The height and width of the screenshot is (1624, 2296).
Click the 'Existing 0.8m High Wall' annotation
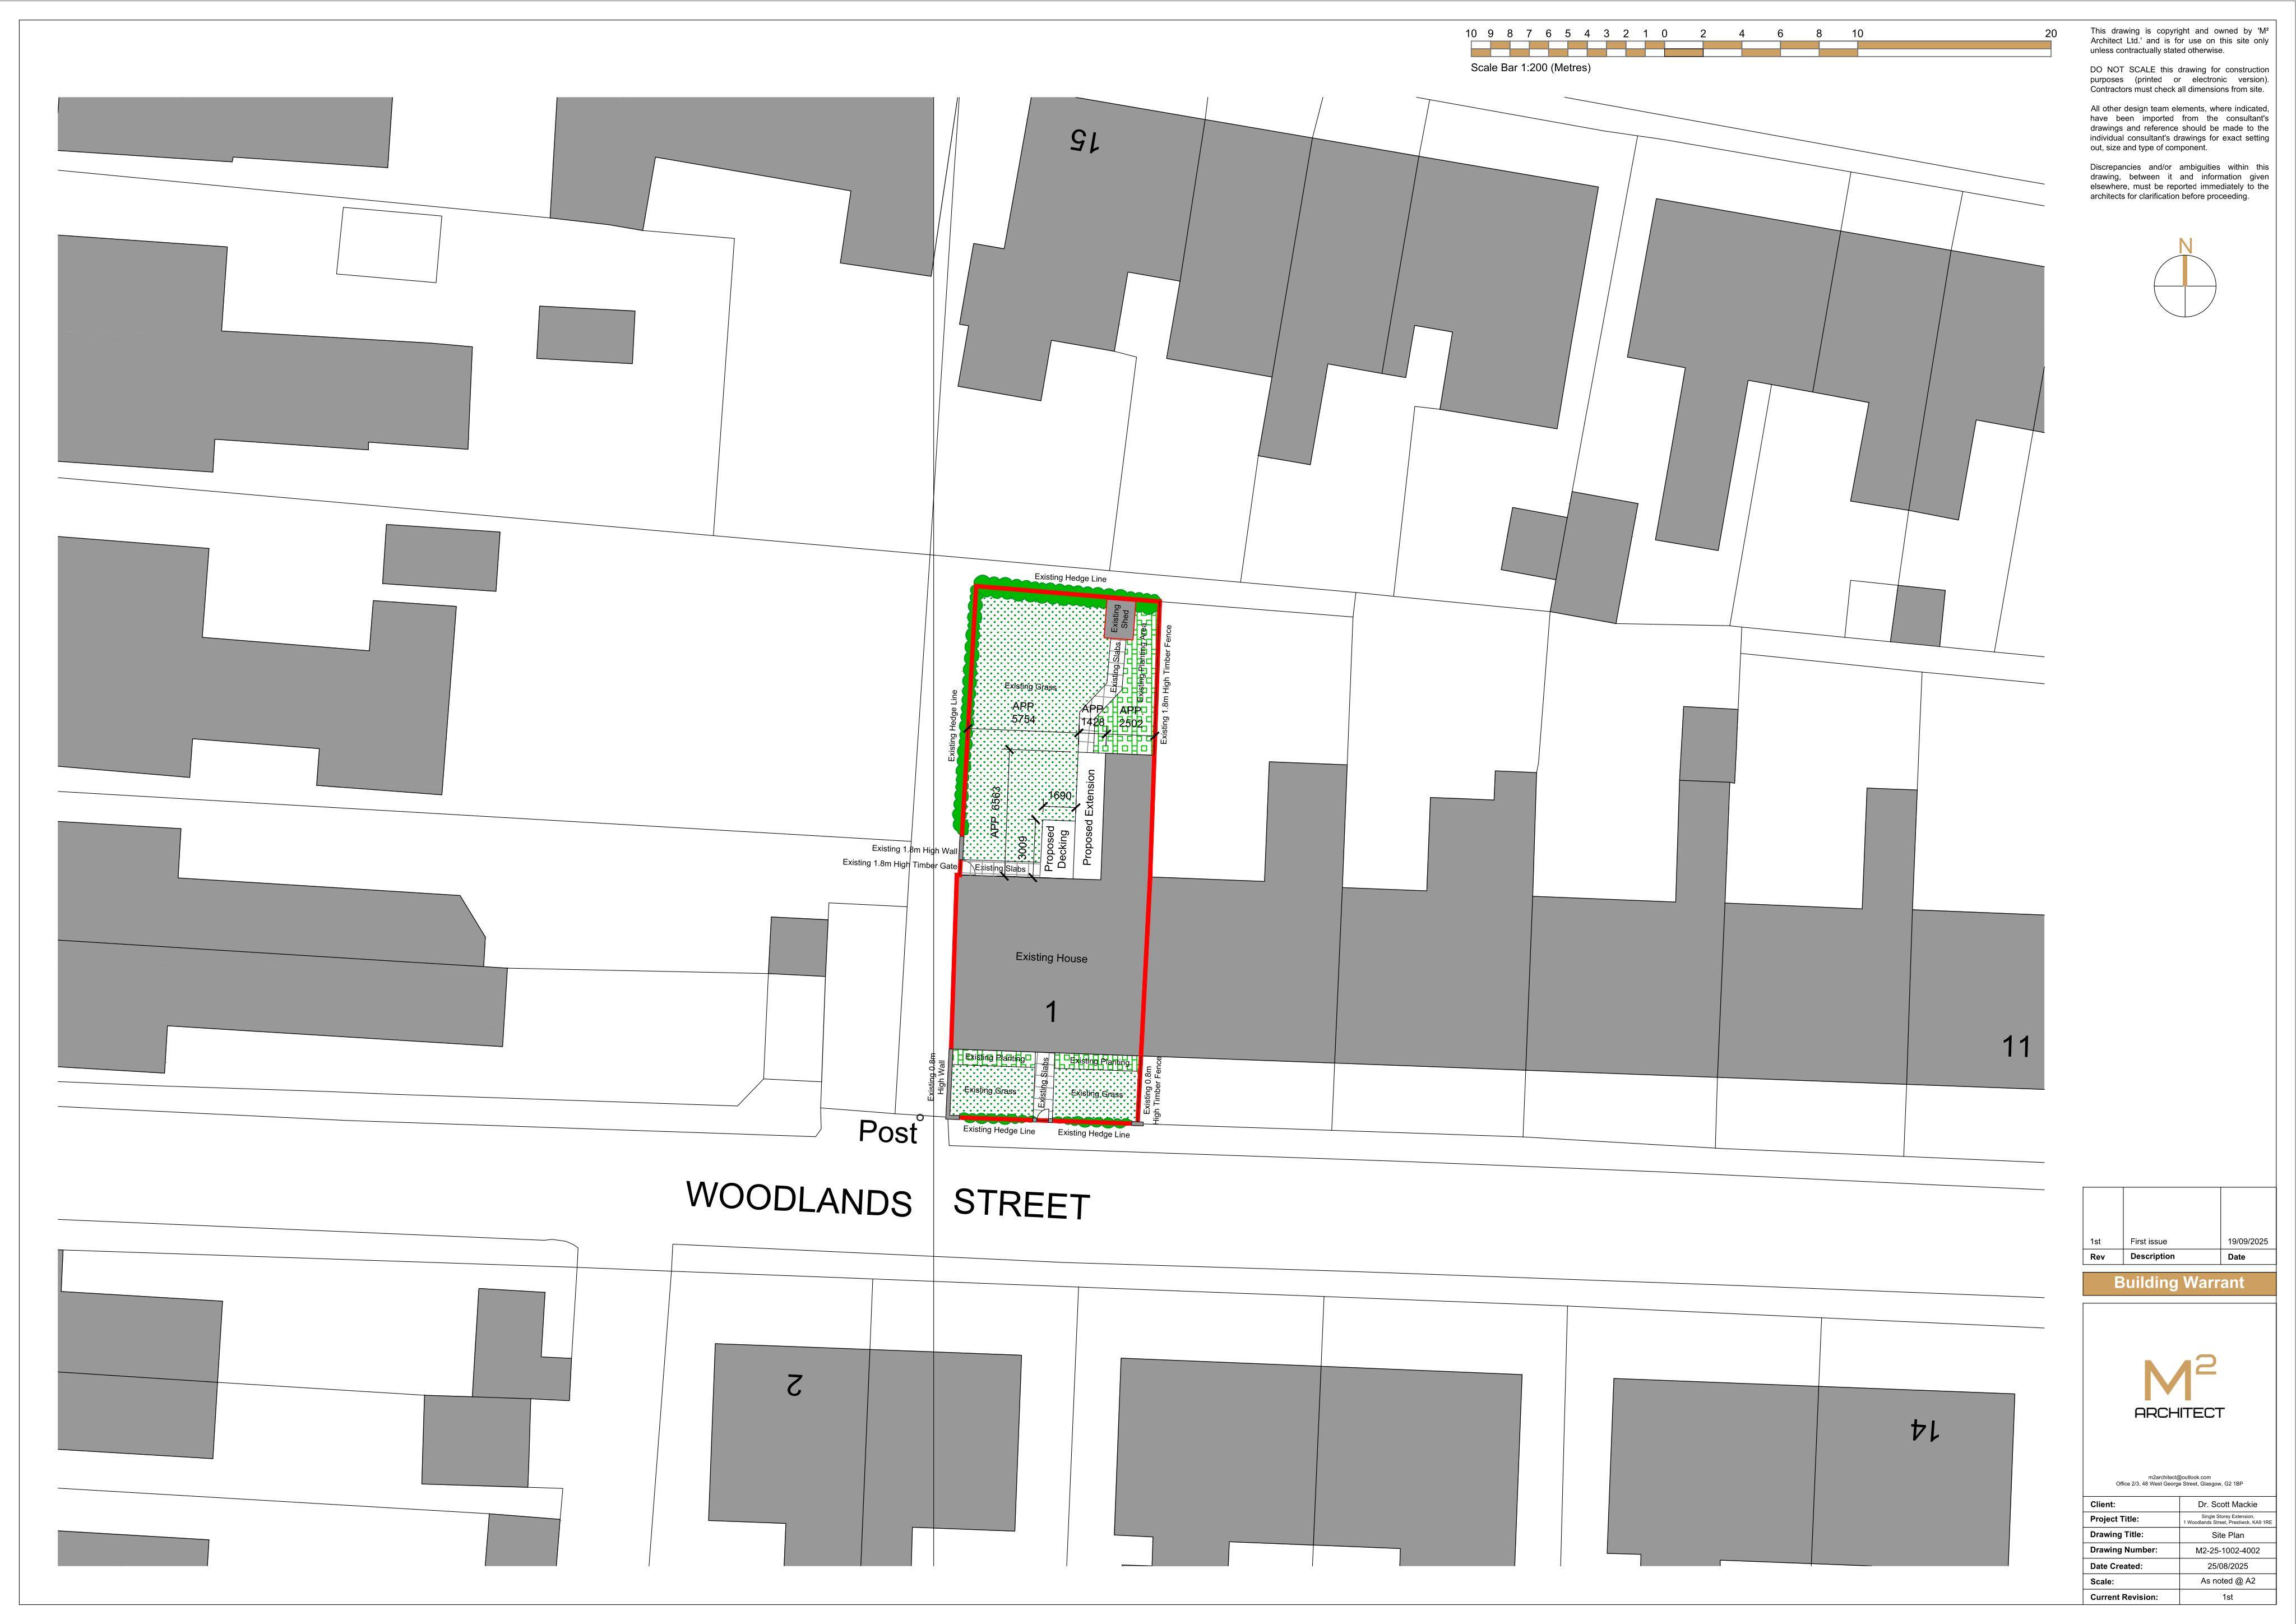click(936, 1076)
